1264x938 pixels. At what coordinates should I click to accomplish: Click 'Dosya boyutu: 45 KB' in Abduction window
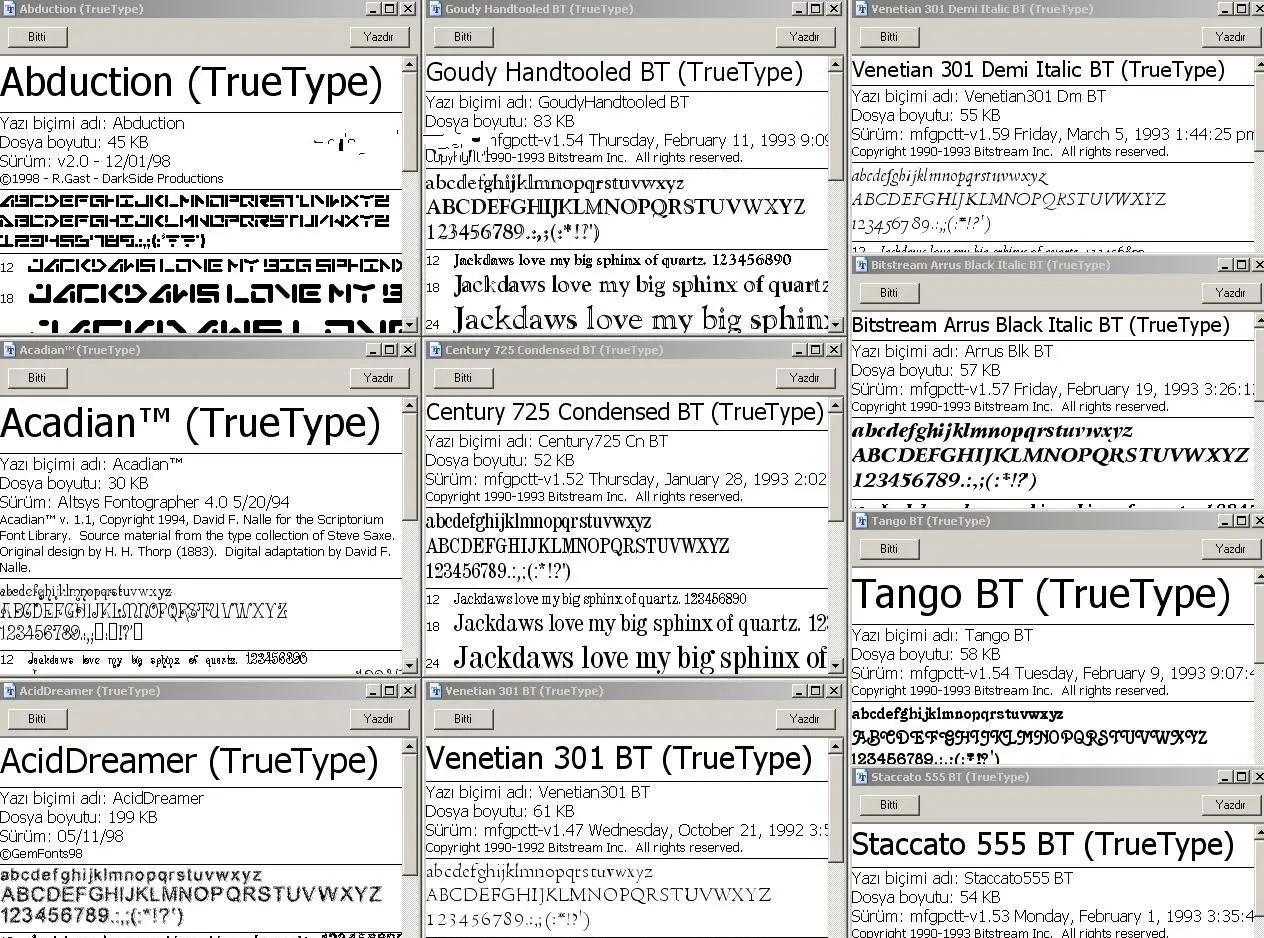74,142
